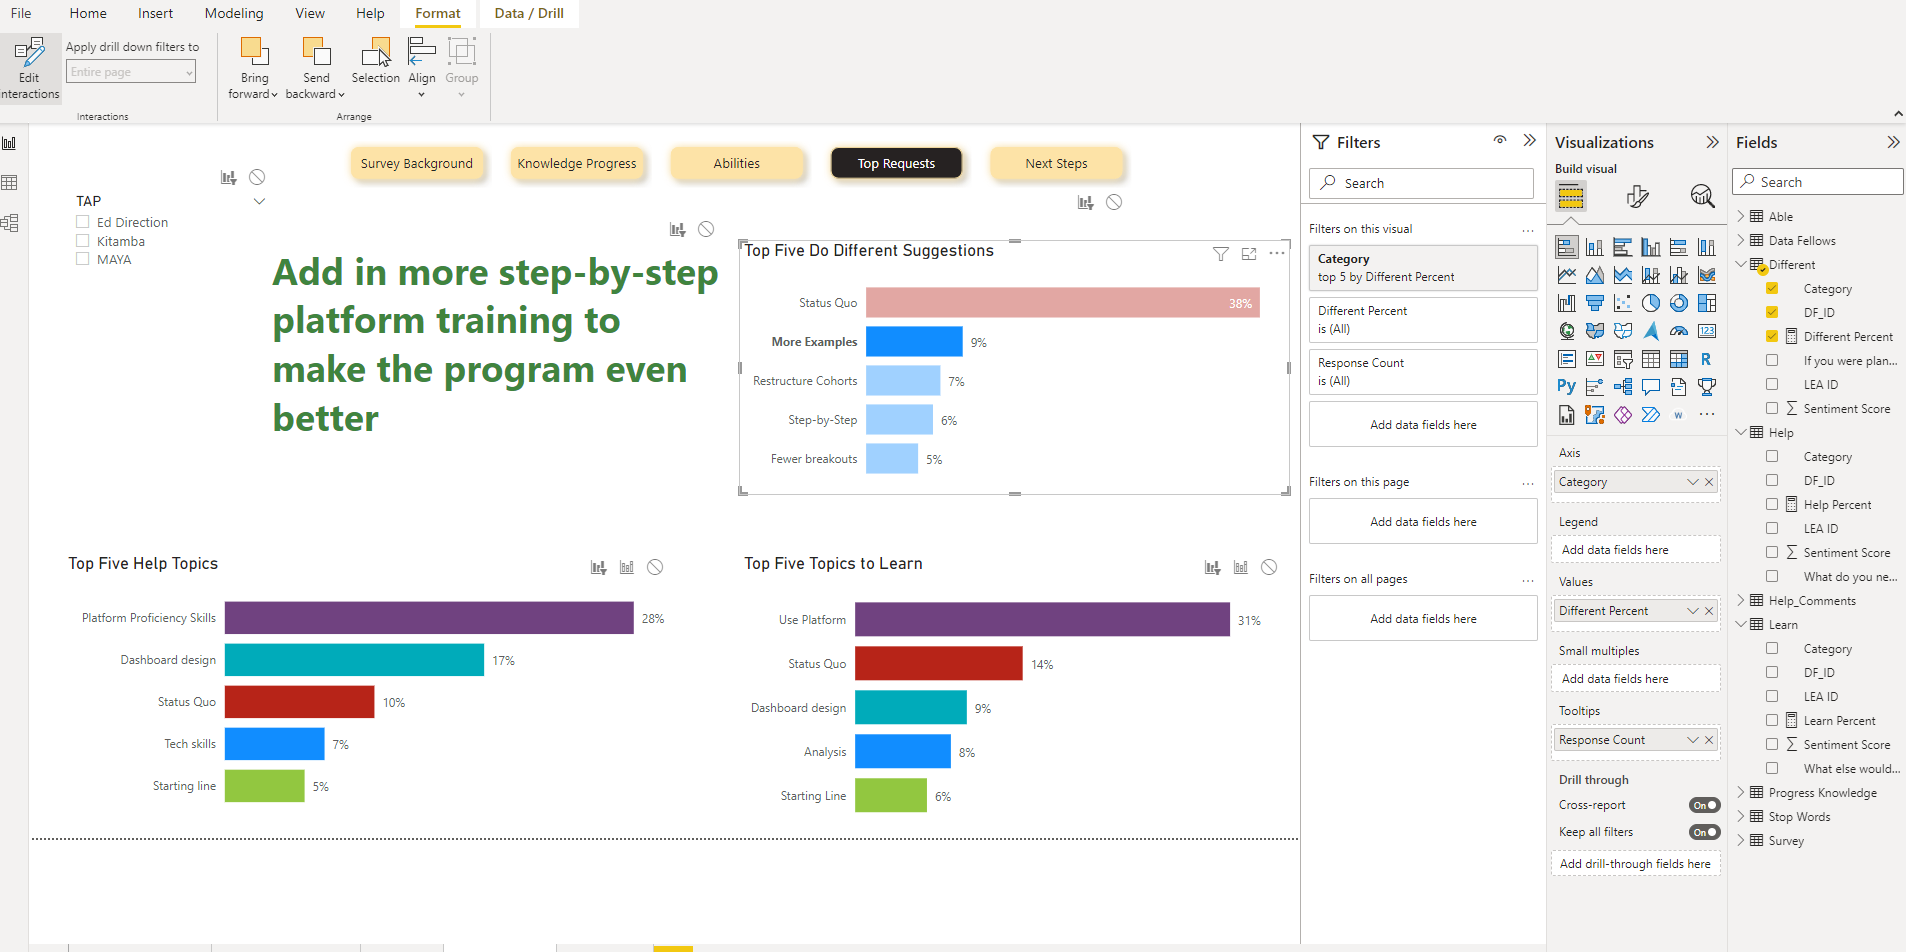Open the Format visual paintbrush pane
The width and height of the screenshot is (1906, 952).
point(1637,196)
